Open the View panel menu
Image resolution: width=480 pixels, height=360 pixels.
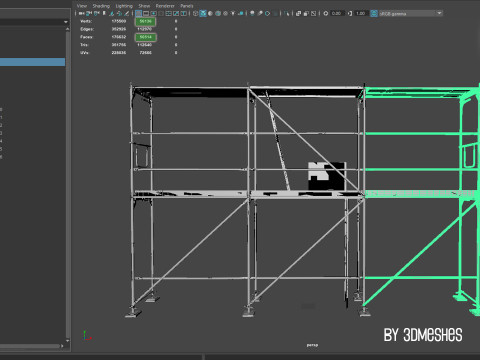pos(82,6)
